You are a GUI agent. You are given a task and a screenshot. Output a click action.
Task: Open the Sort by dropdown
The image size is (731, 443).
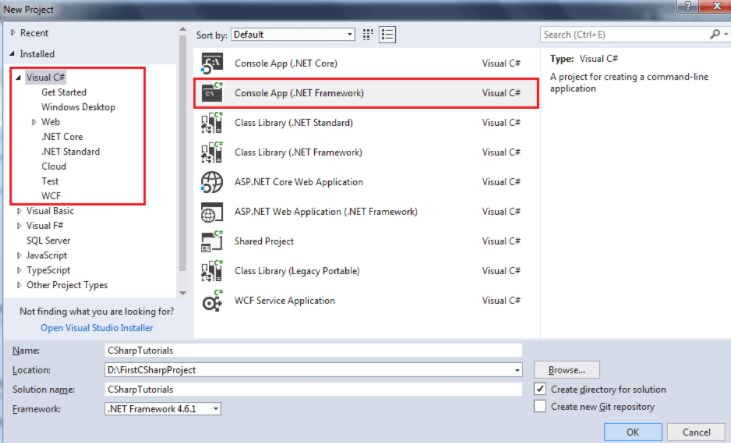click(292, 35)
